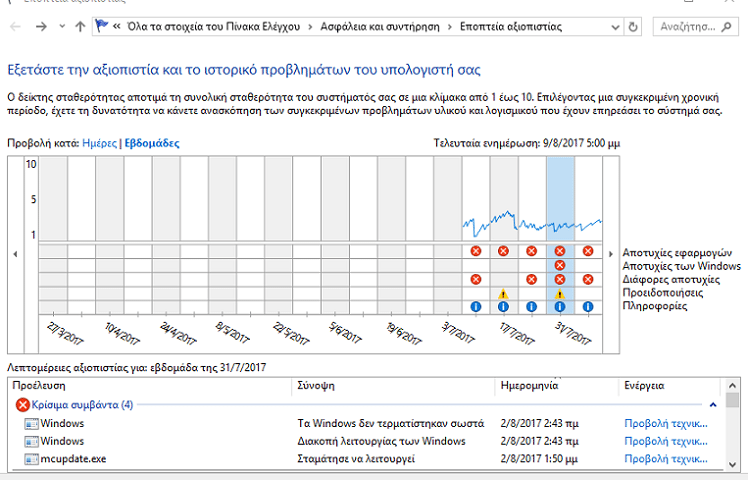Click the refresh button beside the address bar

(x=634, y=26)
